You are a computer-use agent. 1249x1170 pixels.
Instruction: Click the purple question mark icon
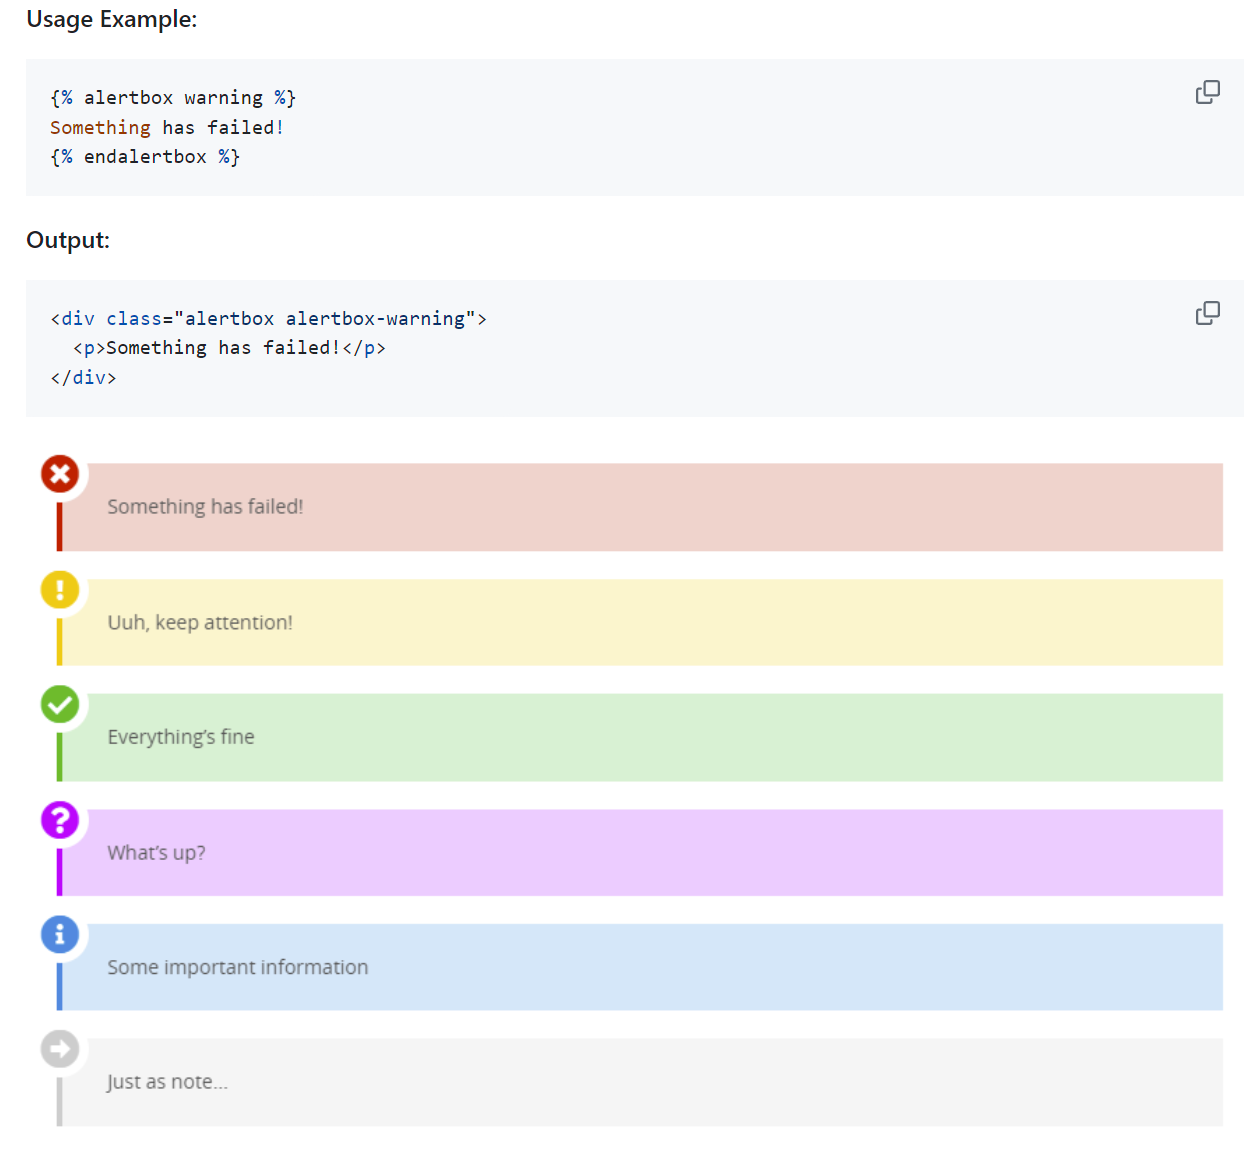pos(60,820)
